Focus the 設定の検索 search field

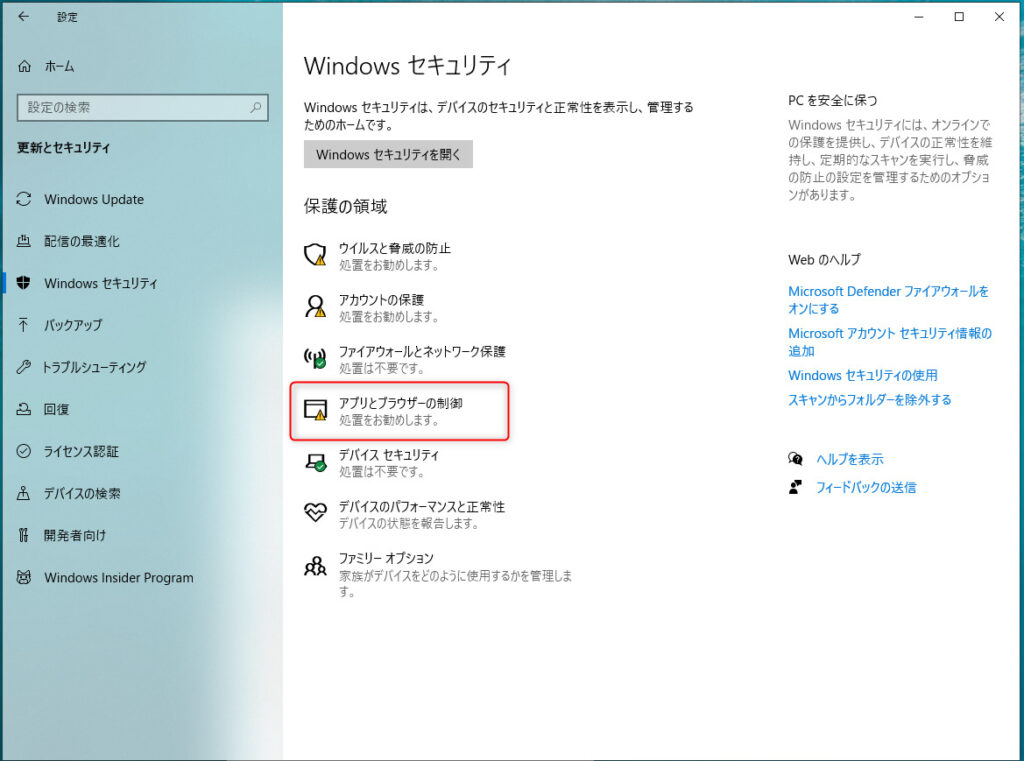[x=142, y=107]
